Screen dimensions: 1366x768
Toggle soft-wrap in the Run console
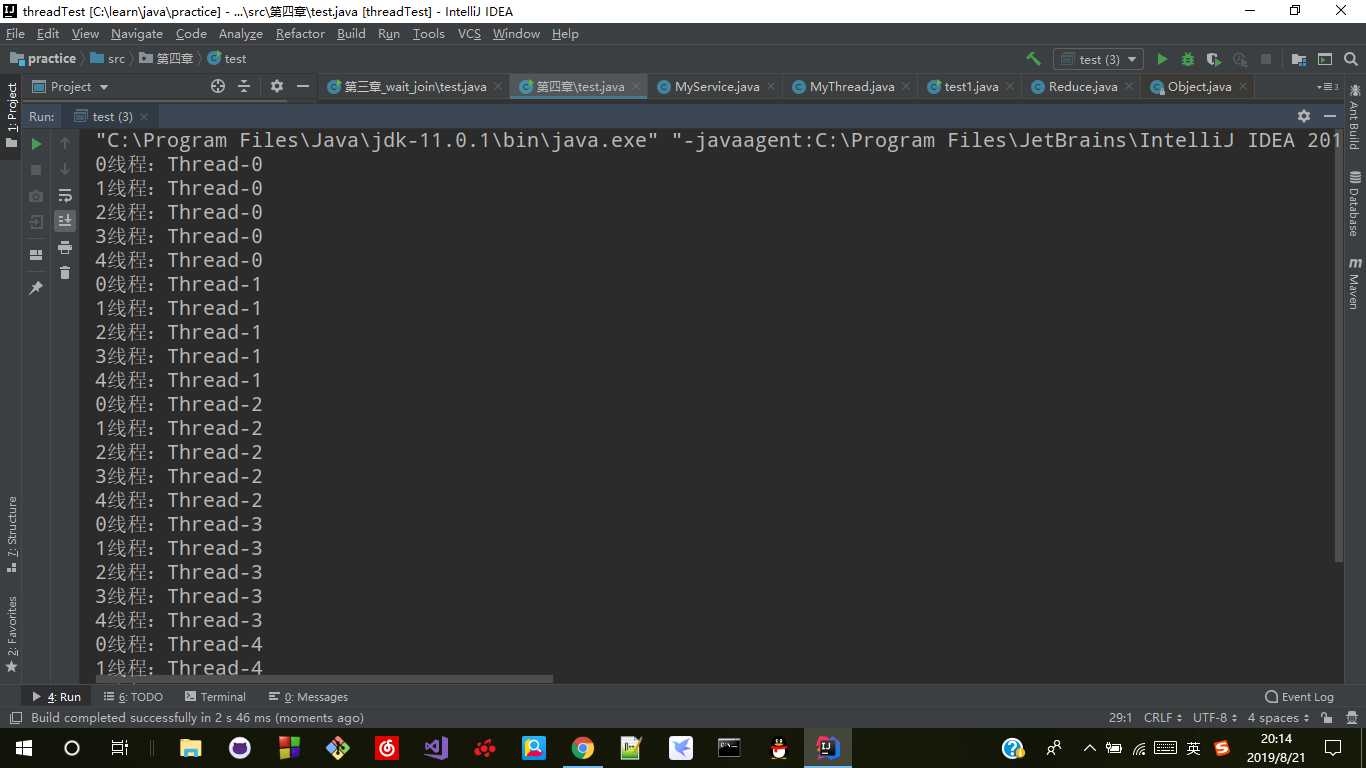(65, 196)
